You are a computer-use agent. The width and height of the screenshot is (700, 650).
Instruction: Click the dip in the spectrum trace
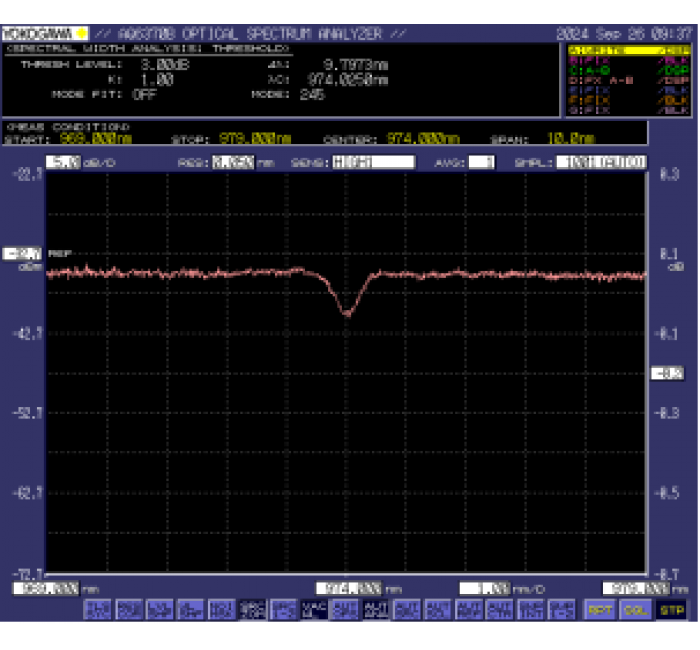tap(347, 311)
